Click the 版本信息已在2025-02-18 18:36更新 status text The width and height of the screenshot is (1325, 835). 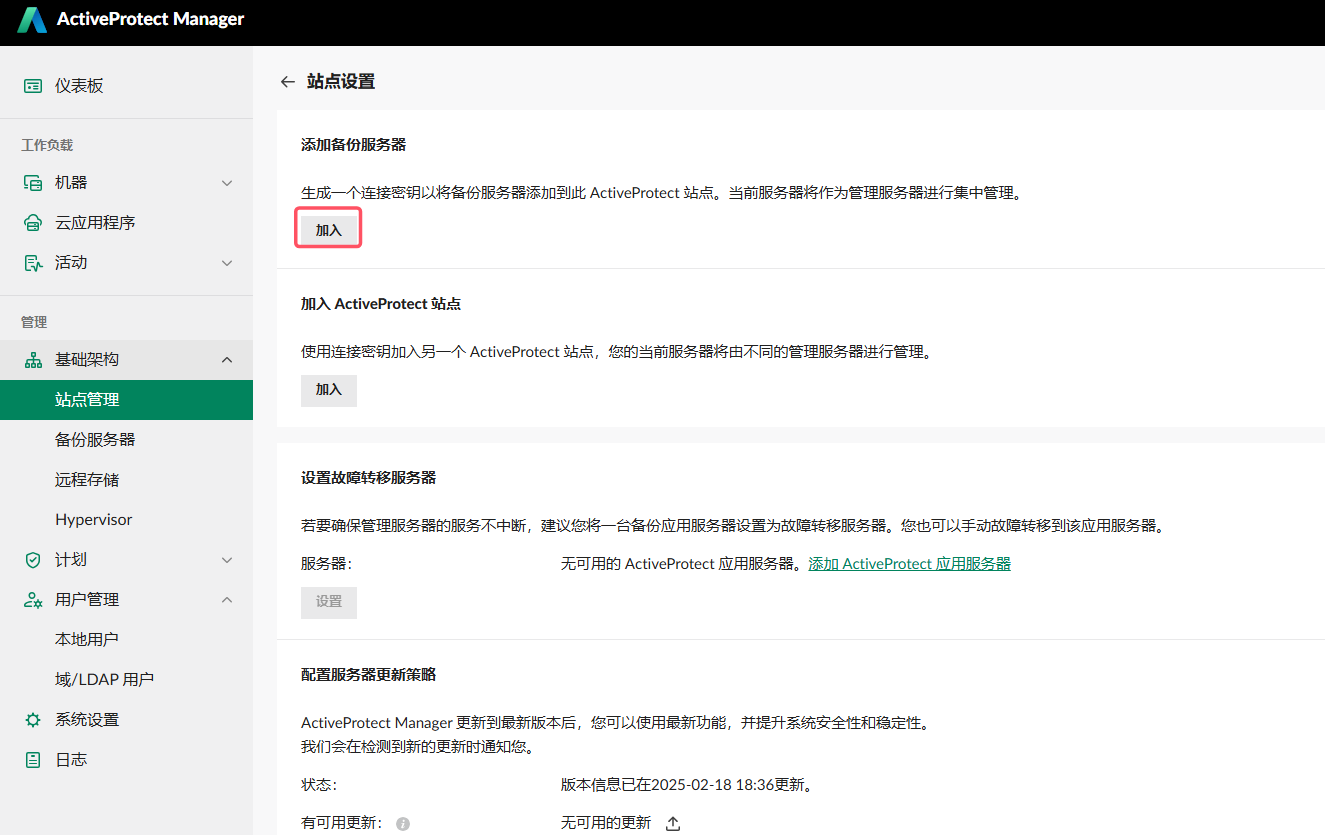click(687, 785)
